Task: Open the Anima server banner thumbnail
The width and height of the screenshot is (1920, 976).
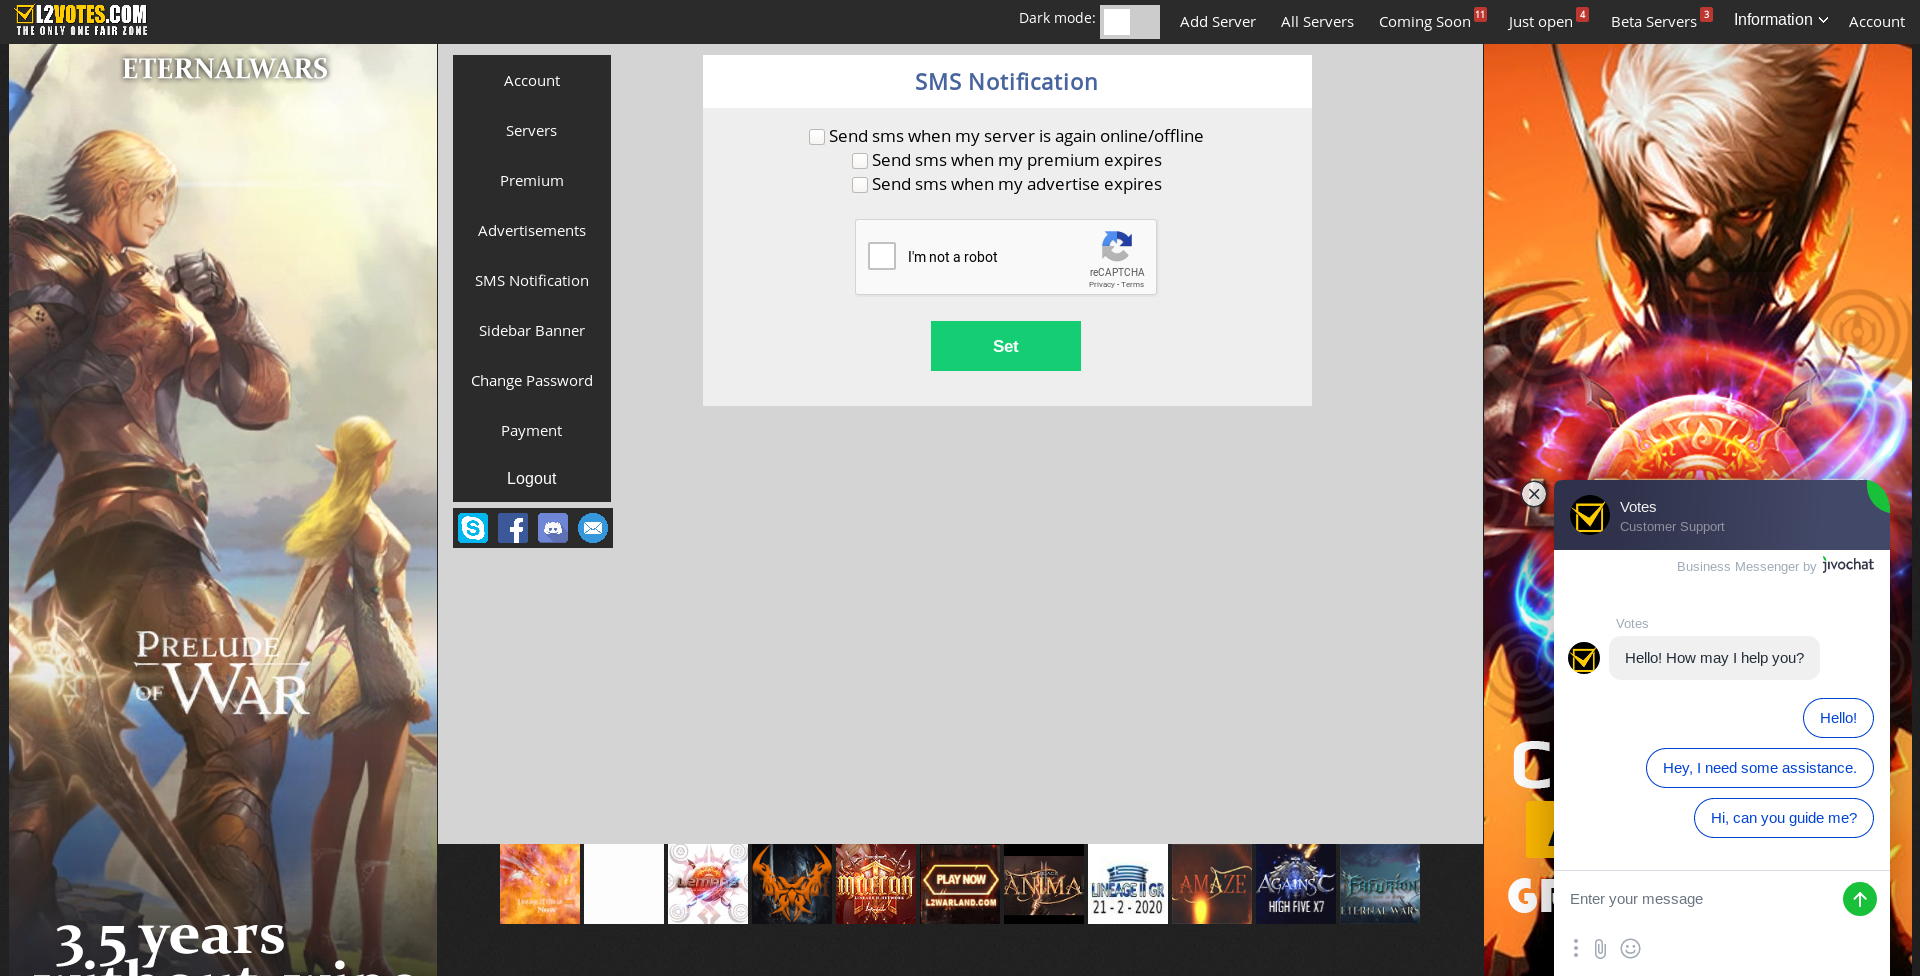Action: click(x=1044, y=884)
